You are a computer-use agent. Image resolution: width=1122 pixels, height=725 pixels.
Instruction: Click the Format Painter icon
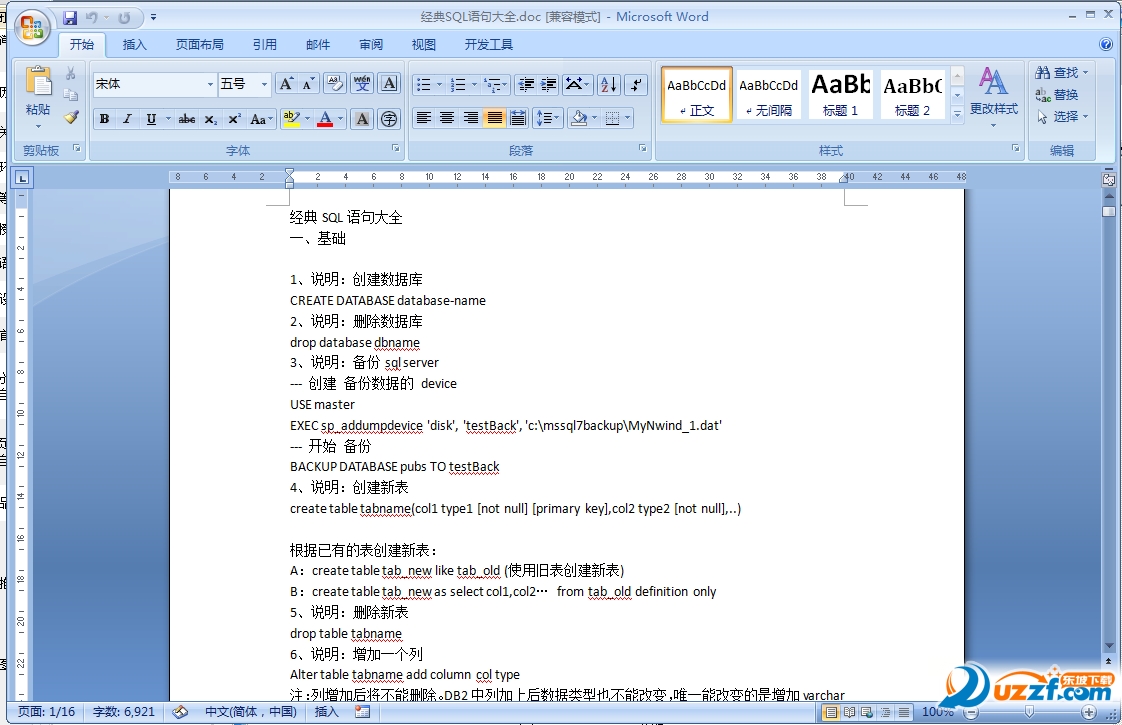coord(70,118)
